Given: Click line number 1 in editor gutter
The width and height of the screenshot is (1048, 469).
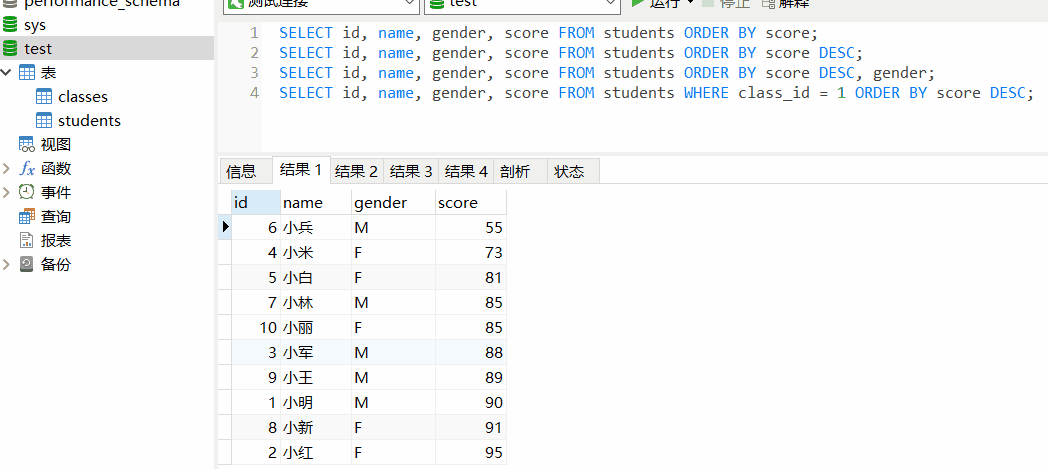Looking at the screenshot, I should pos(254,33).
